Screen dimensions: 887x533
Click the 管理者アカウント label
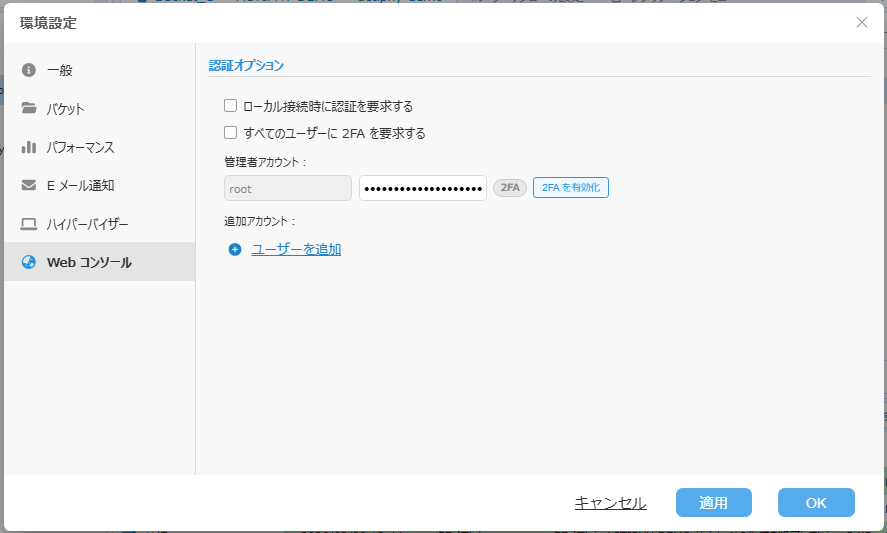265,162
